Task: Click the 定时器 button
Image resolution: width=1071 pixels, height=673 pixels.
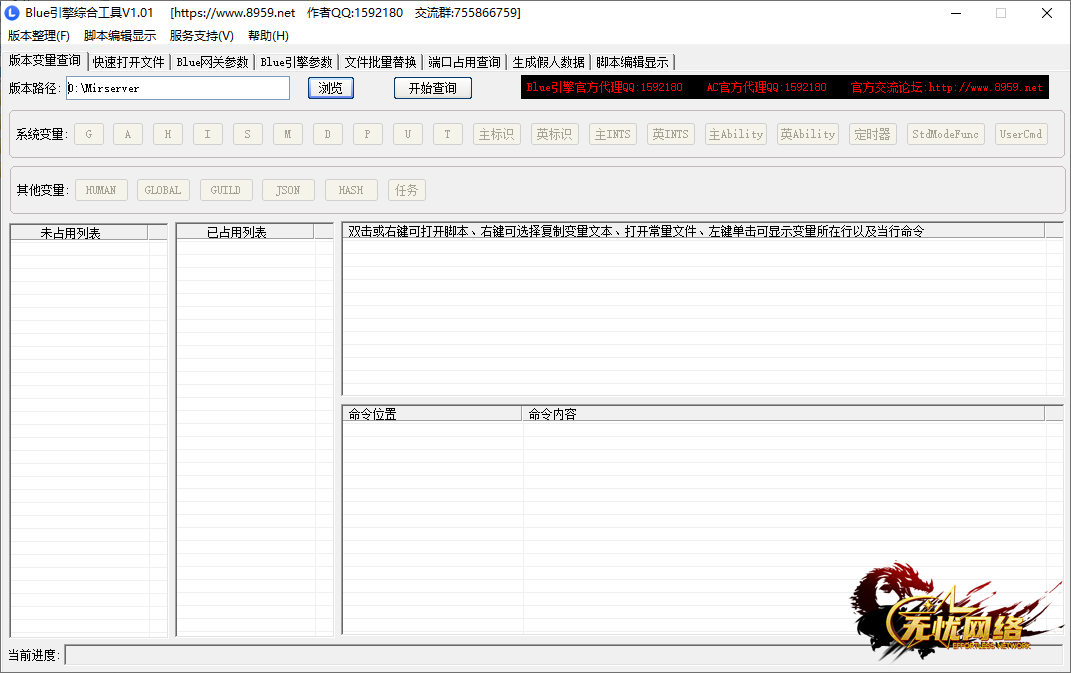Action: 872,134
